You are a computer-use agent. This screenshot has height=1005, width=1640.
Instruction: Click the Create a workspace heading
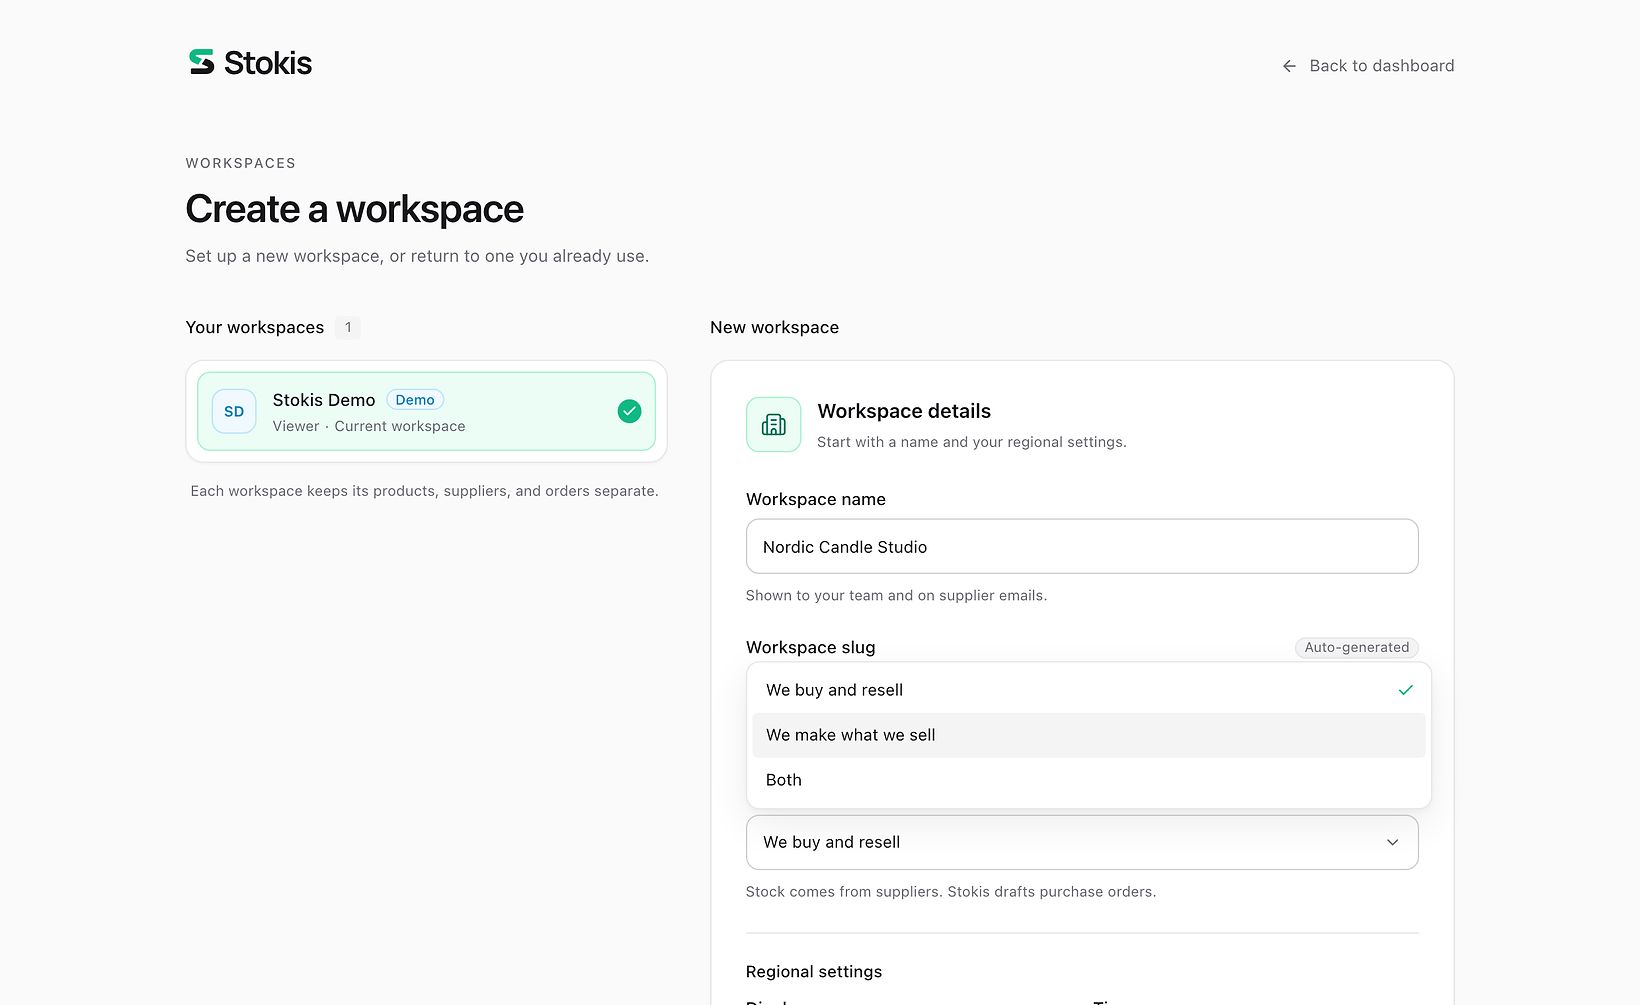355,209
